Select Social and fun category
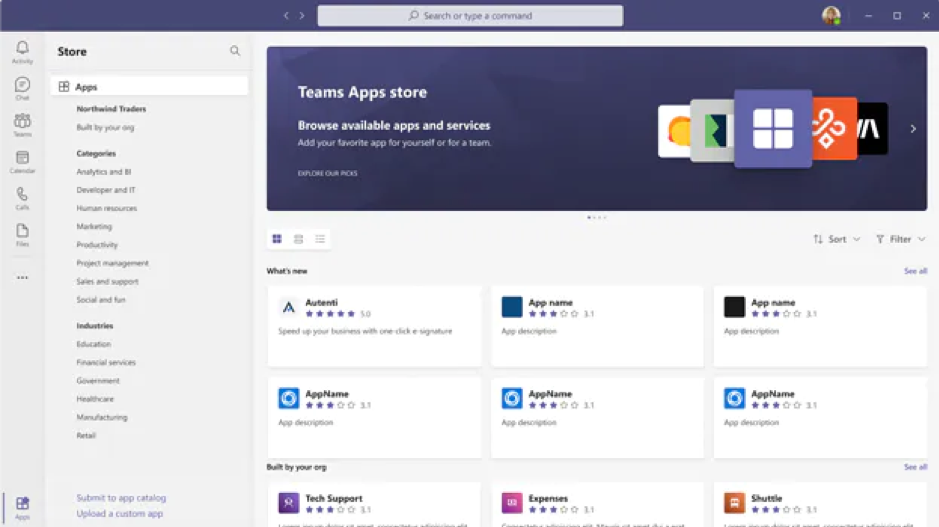The height and width of the screenshot is (527, 939). [x=101, y=299]
